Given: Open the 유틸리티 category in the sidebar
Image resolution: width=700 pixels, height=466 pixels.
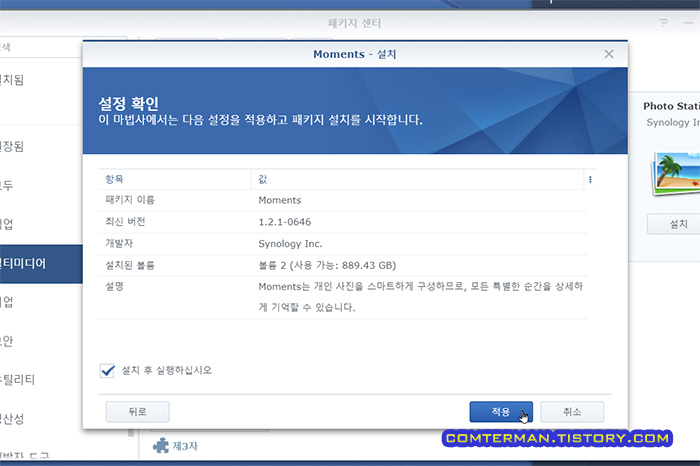Looking at the screenshot, I should [18, 380].
